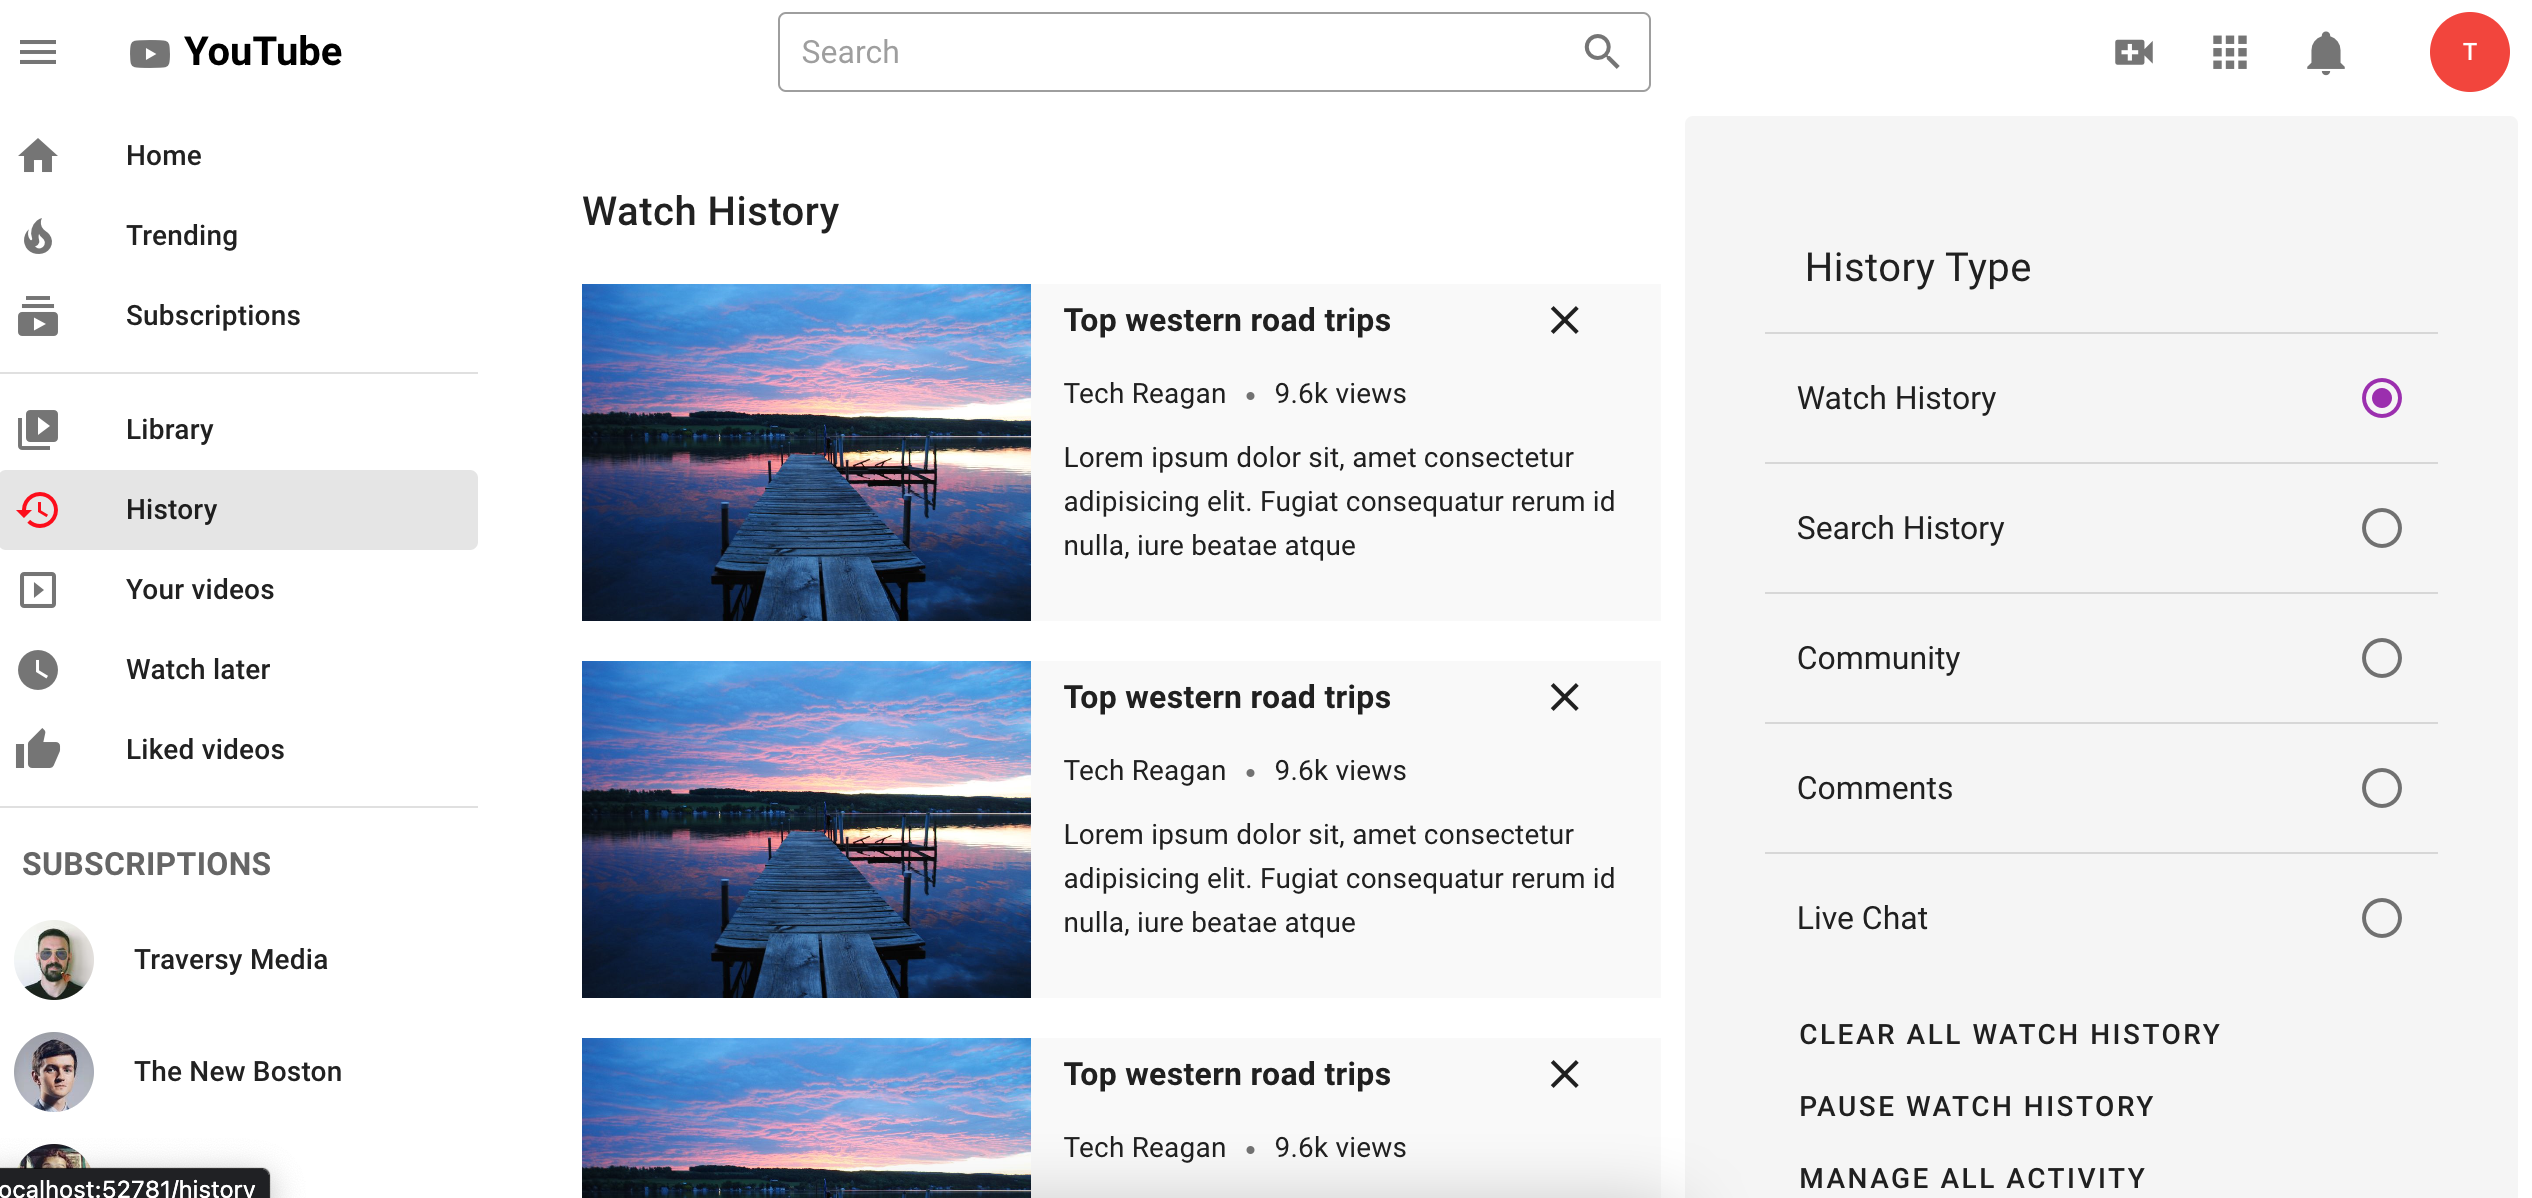Select the Comments history type
Viewport: 2532px width, 1198px height.
point(2383,788)
